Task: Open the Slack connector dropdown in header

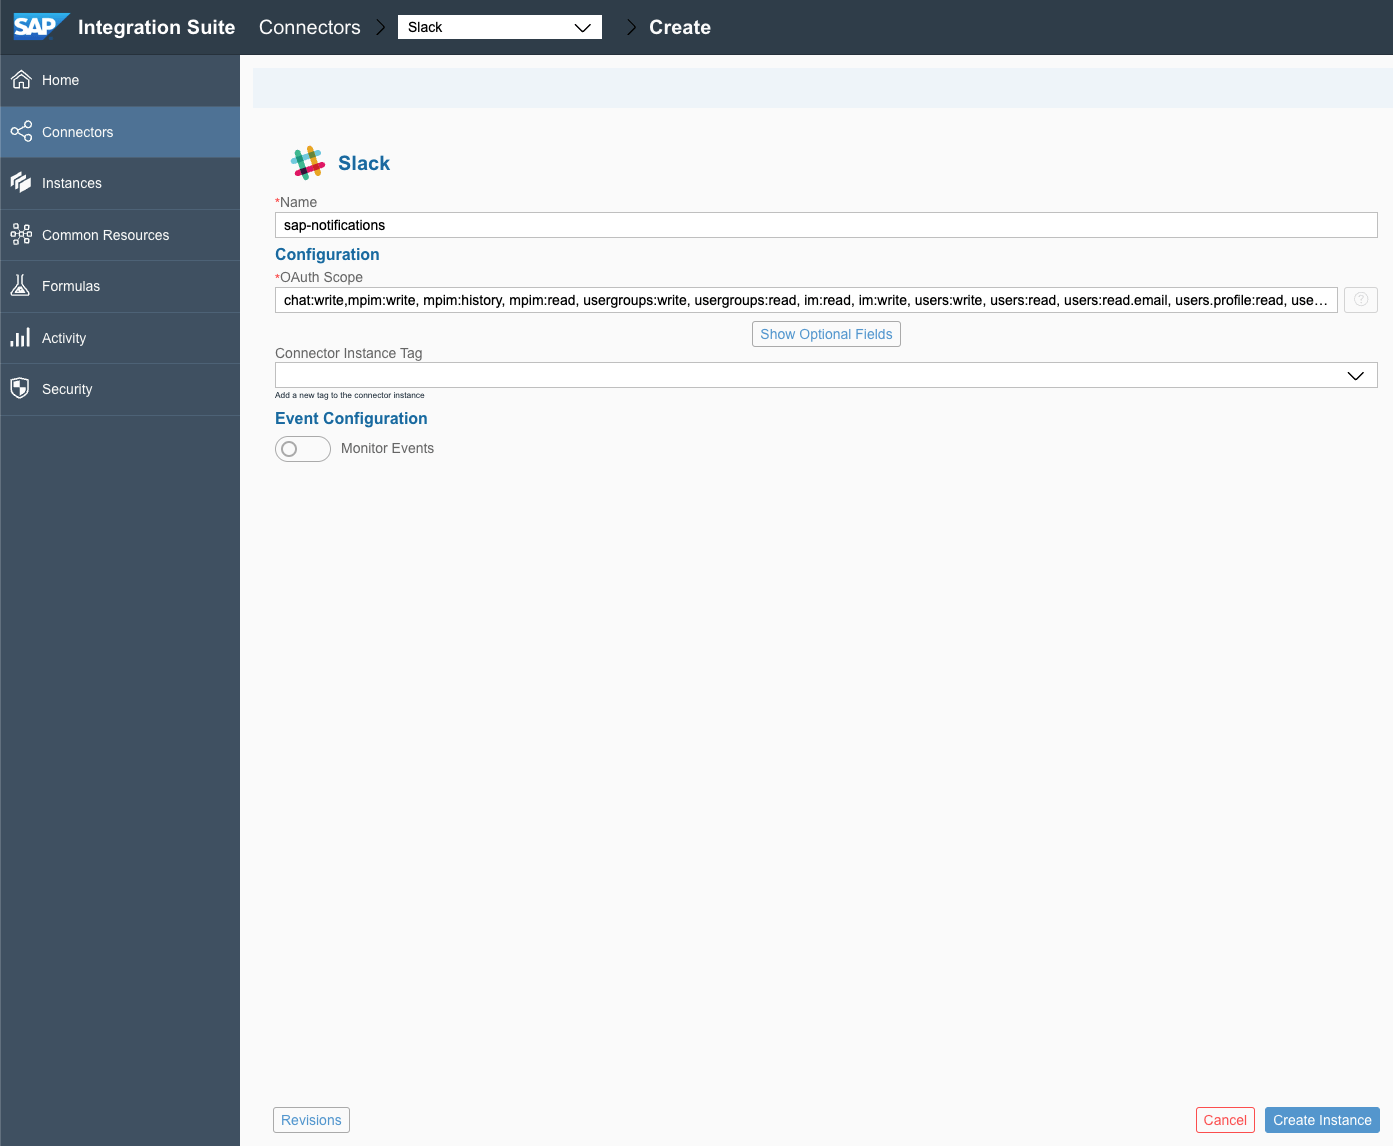Action: pos(500,27)
